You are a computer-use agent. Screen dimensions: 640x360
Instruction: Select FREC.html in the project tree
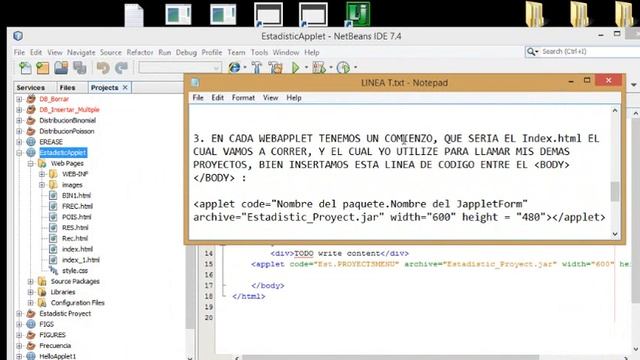(77, 206)
